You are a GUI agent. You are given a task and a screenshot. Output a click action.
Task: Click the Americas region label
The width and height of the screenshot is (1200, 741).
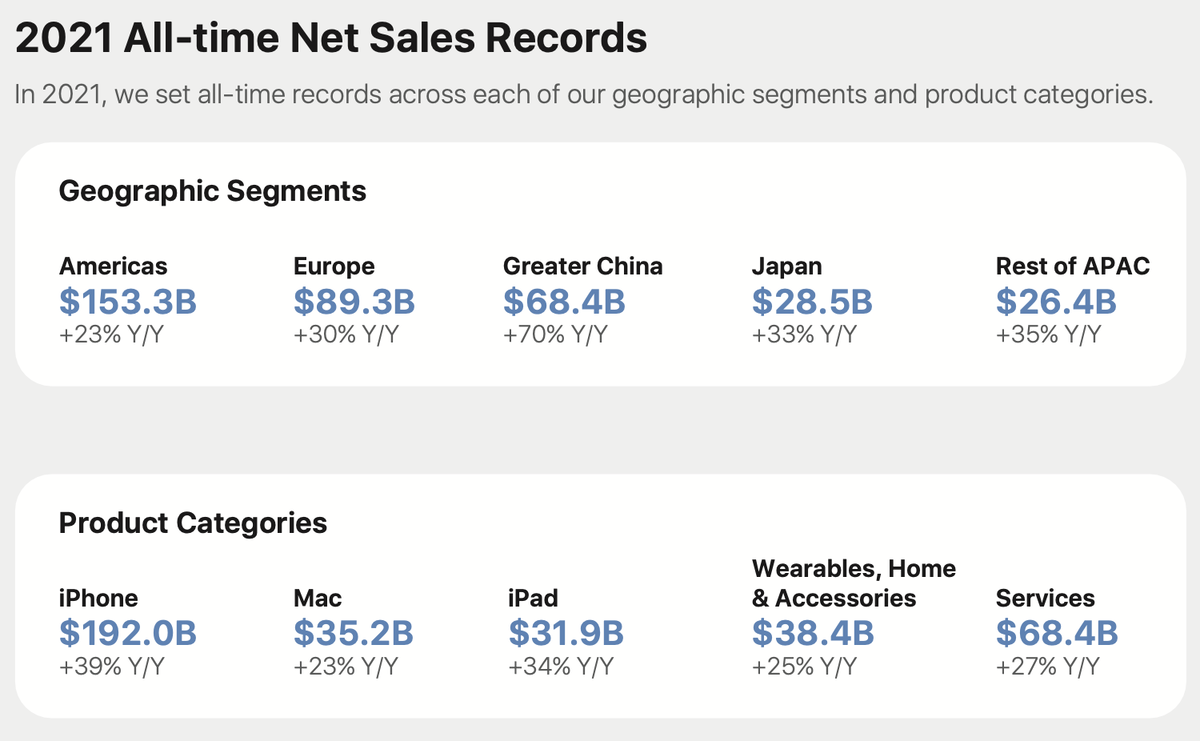[x=113, y=266]
